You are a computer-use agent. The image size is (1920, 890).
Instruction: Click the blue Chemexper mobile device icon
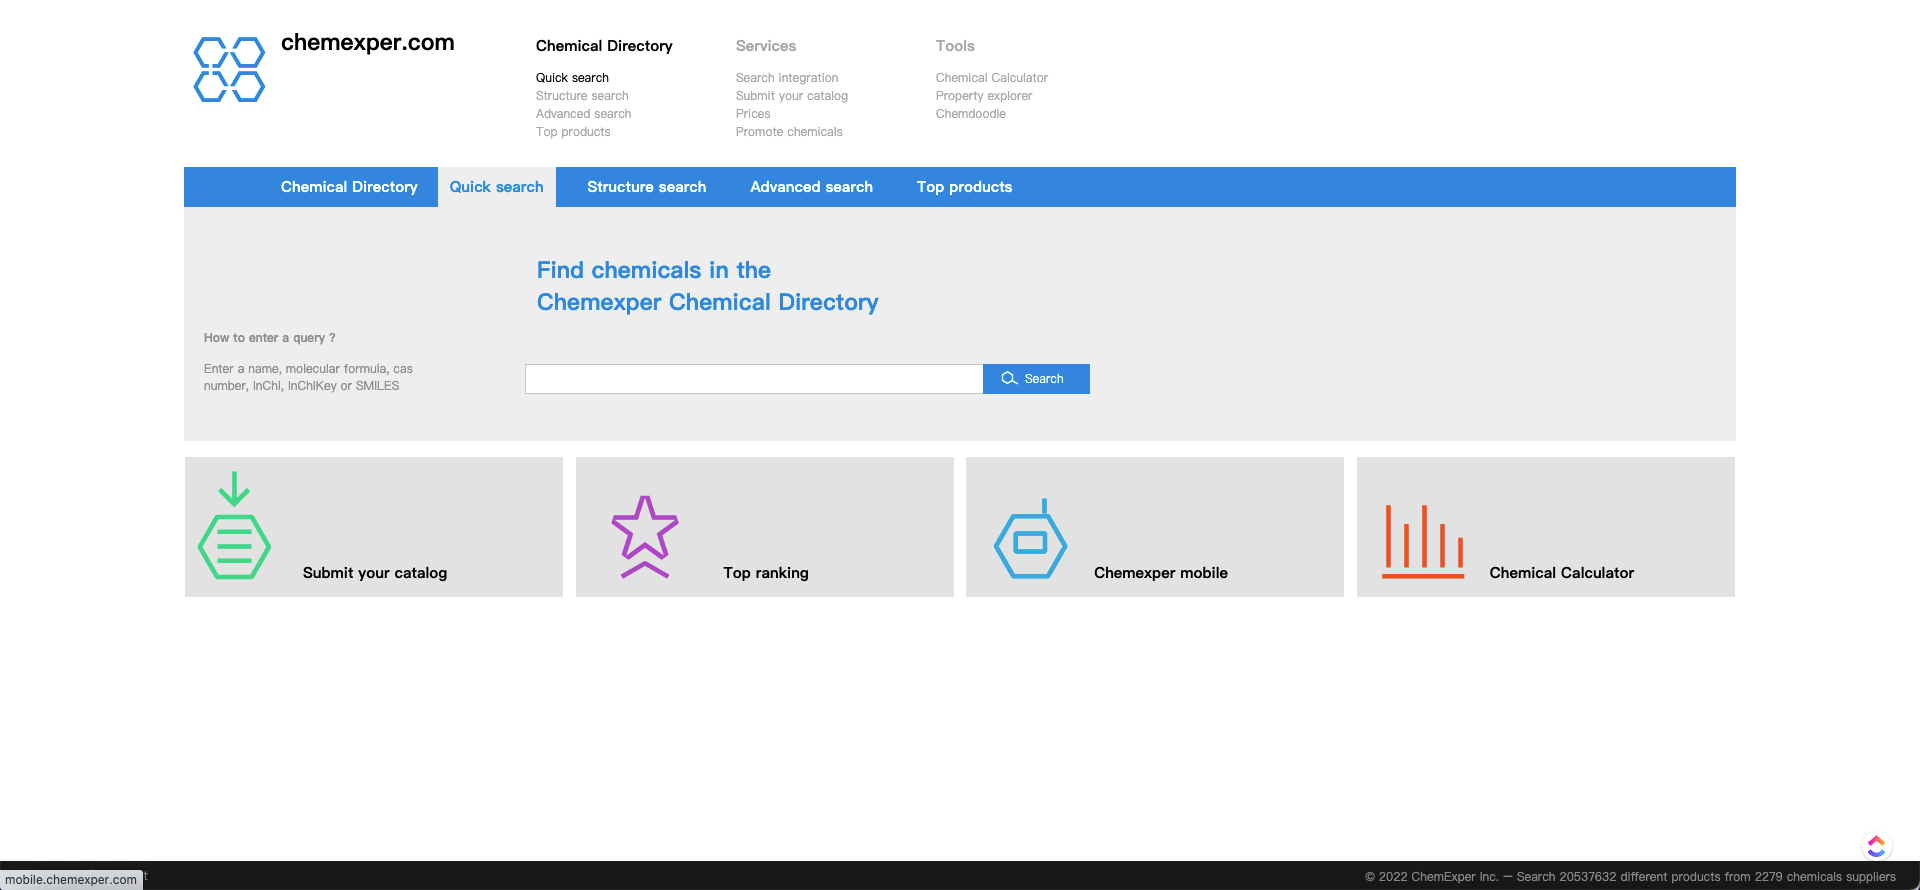(1030, 538)
